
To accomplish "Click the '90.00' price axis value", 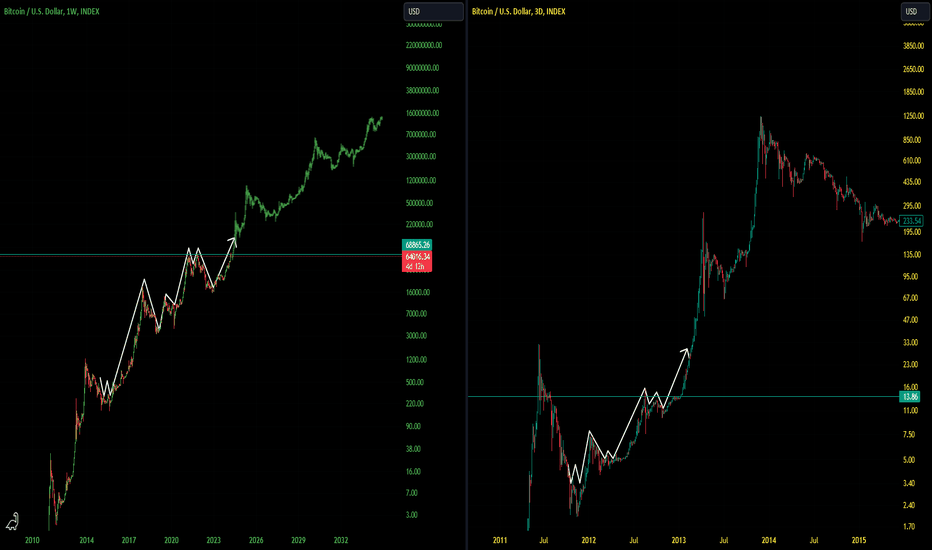I will point(413,426).
